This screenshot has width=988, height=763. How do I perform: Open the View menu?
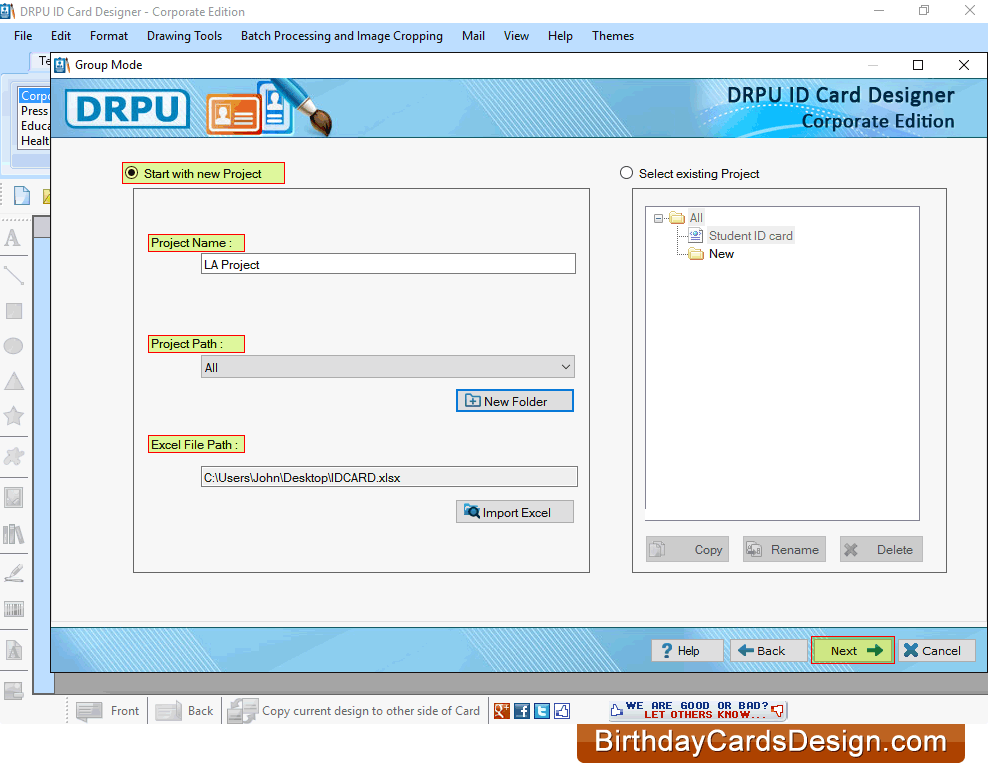(x=516, y=36)
